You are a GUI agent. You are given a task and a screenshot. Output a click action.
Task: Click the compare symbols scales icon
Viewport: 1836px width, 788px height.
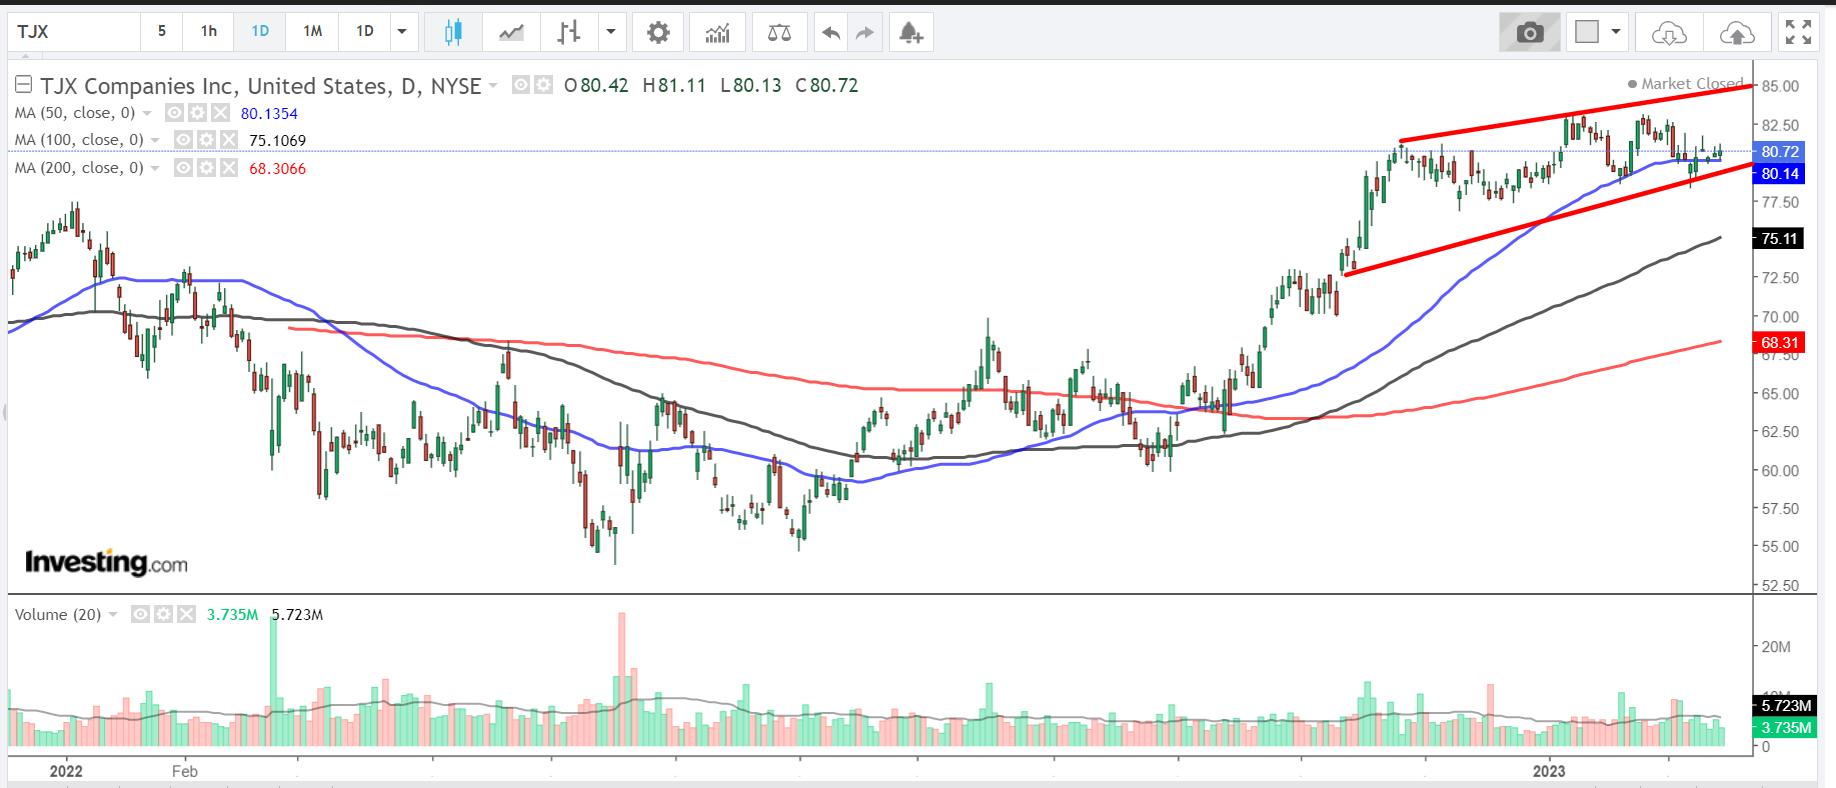[779, 32]
